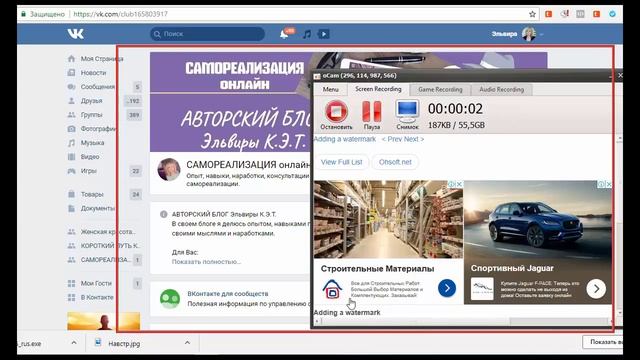Click the info icon beside АВТОРСКИЙ БЛОГ
640x360 pixels.
click(164, 214)
